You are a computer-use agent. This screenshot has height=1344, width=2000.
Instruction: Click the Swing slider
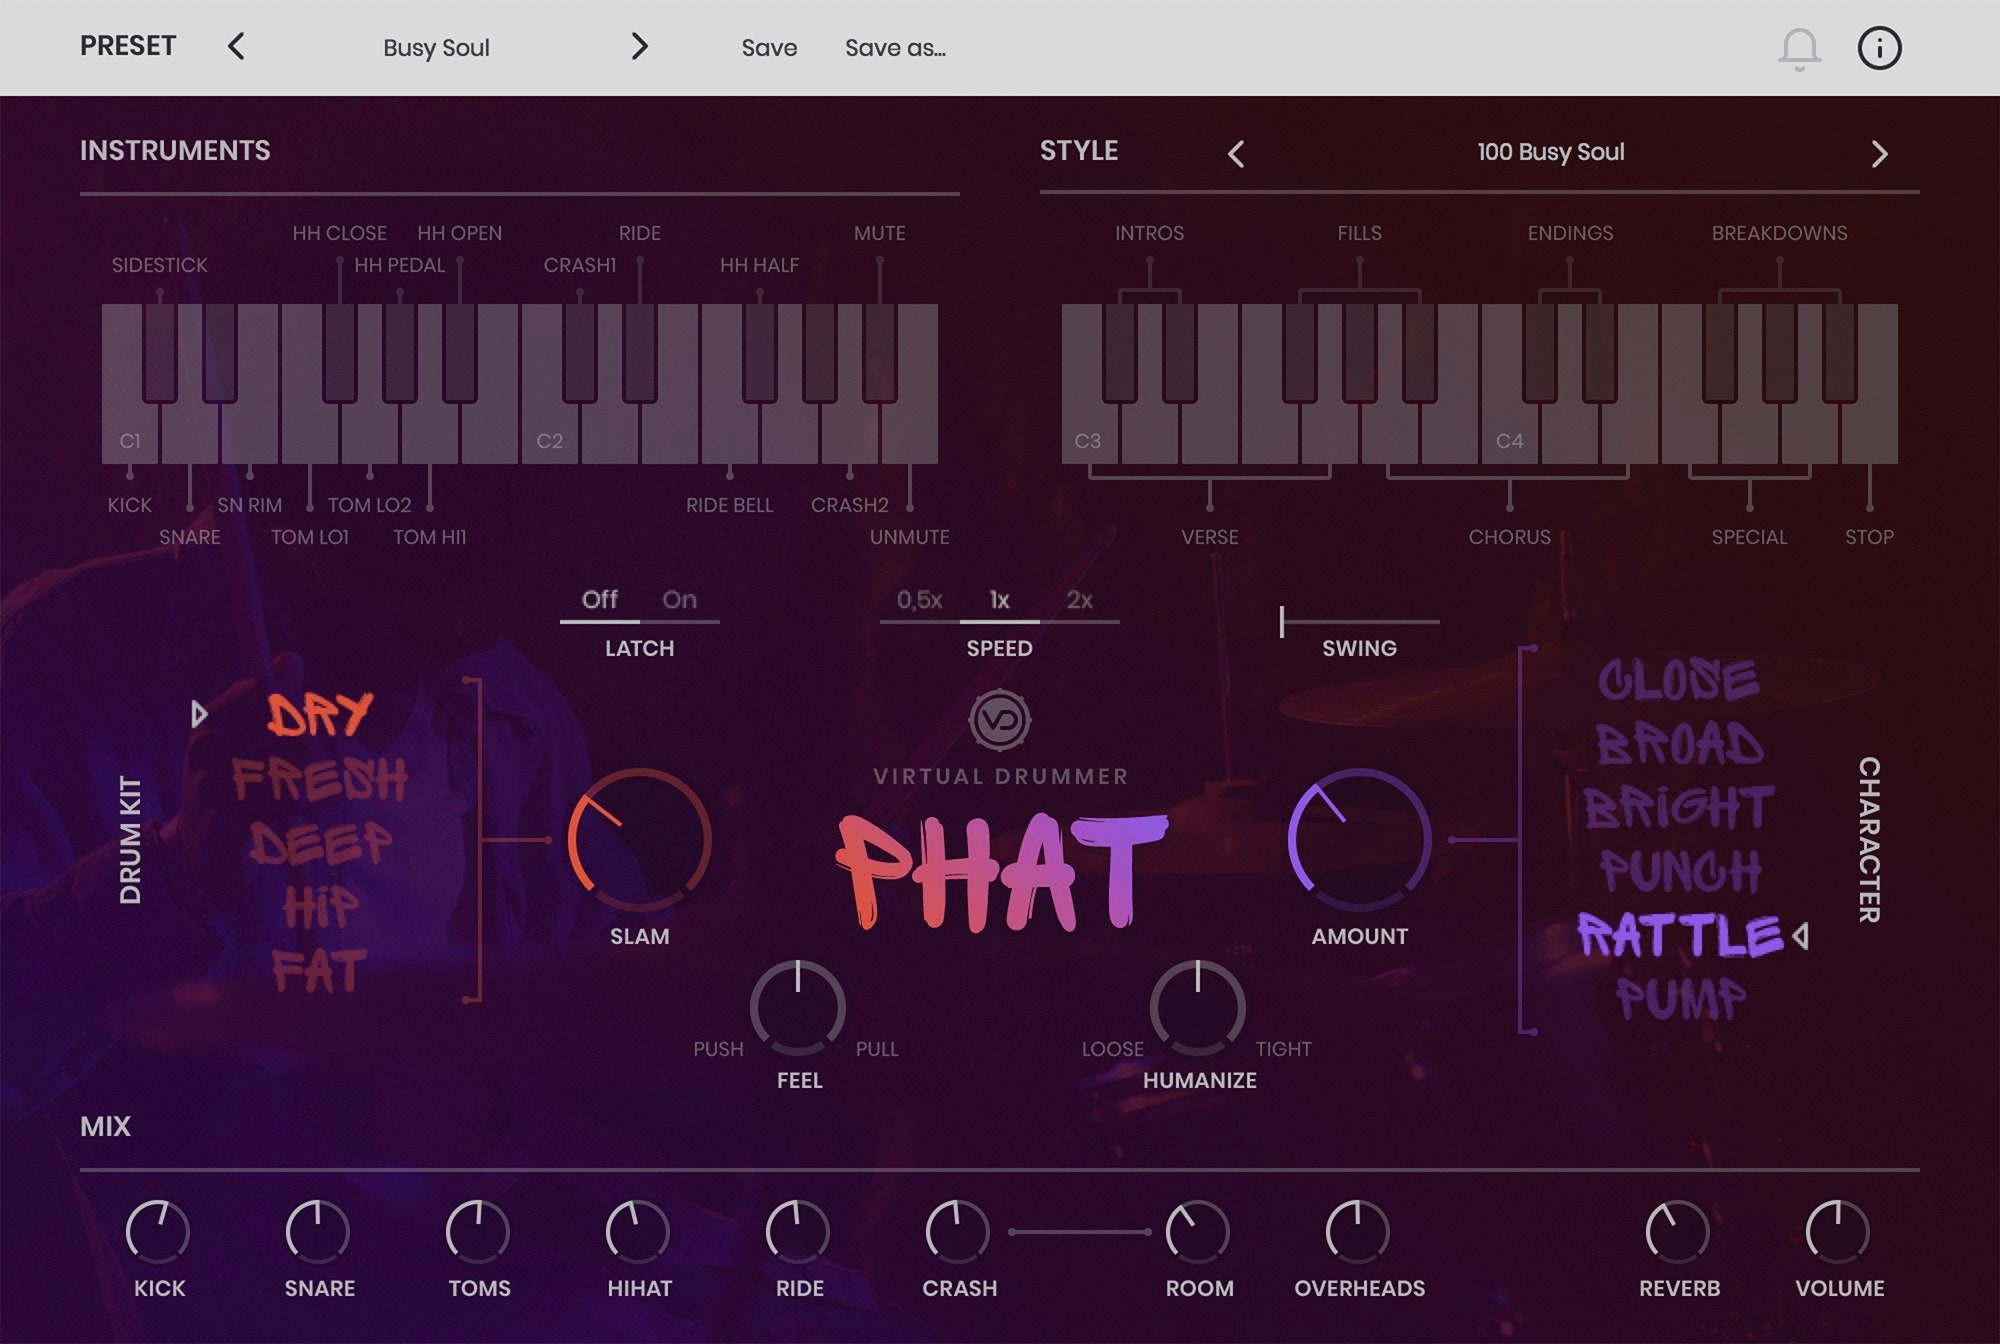pyautogui.click(x=1359, y=622)
